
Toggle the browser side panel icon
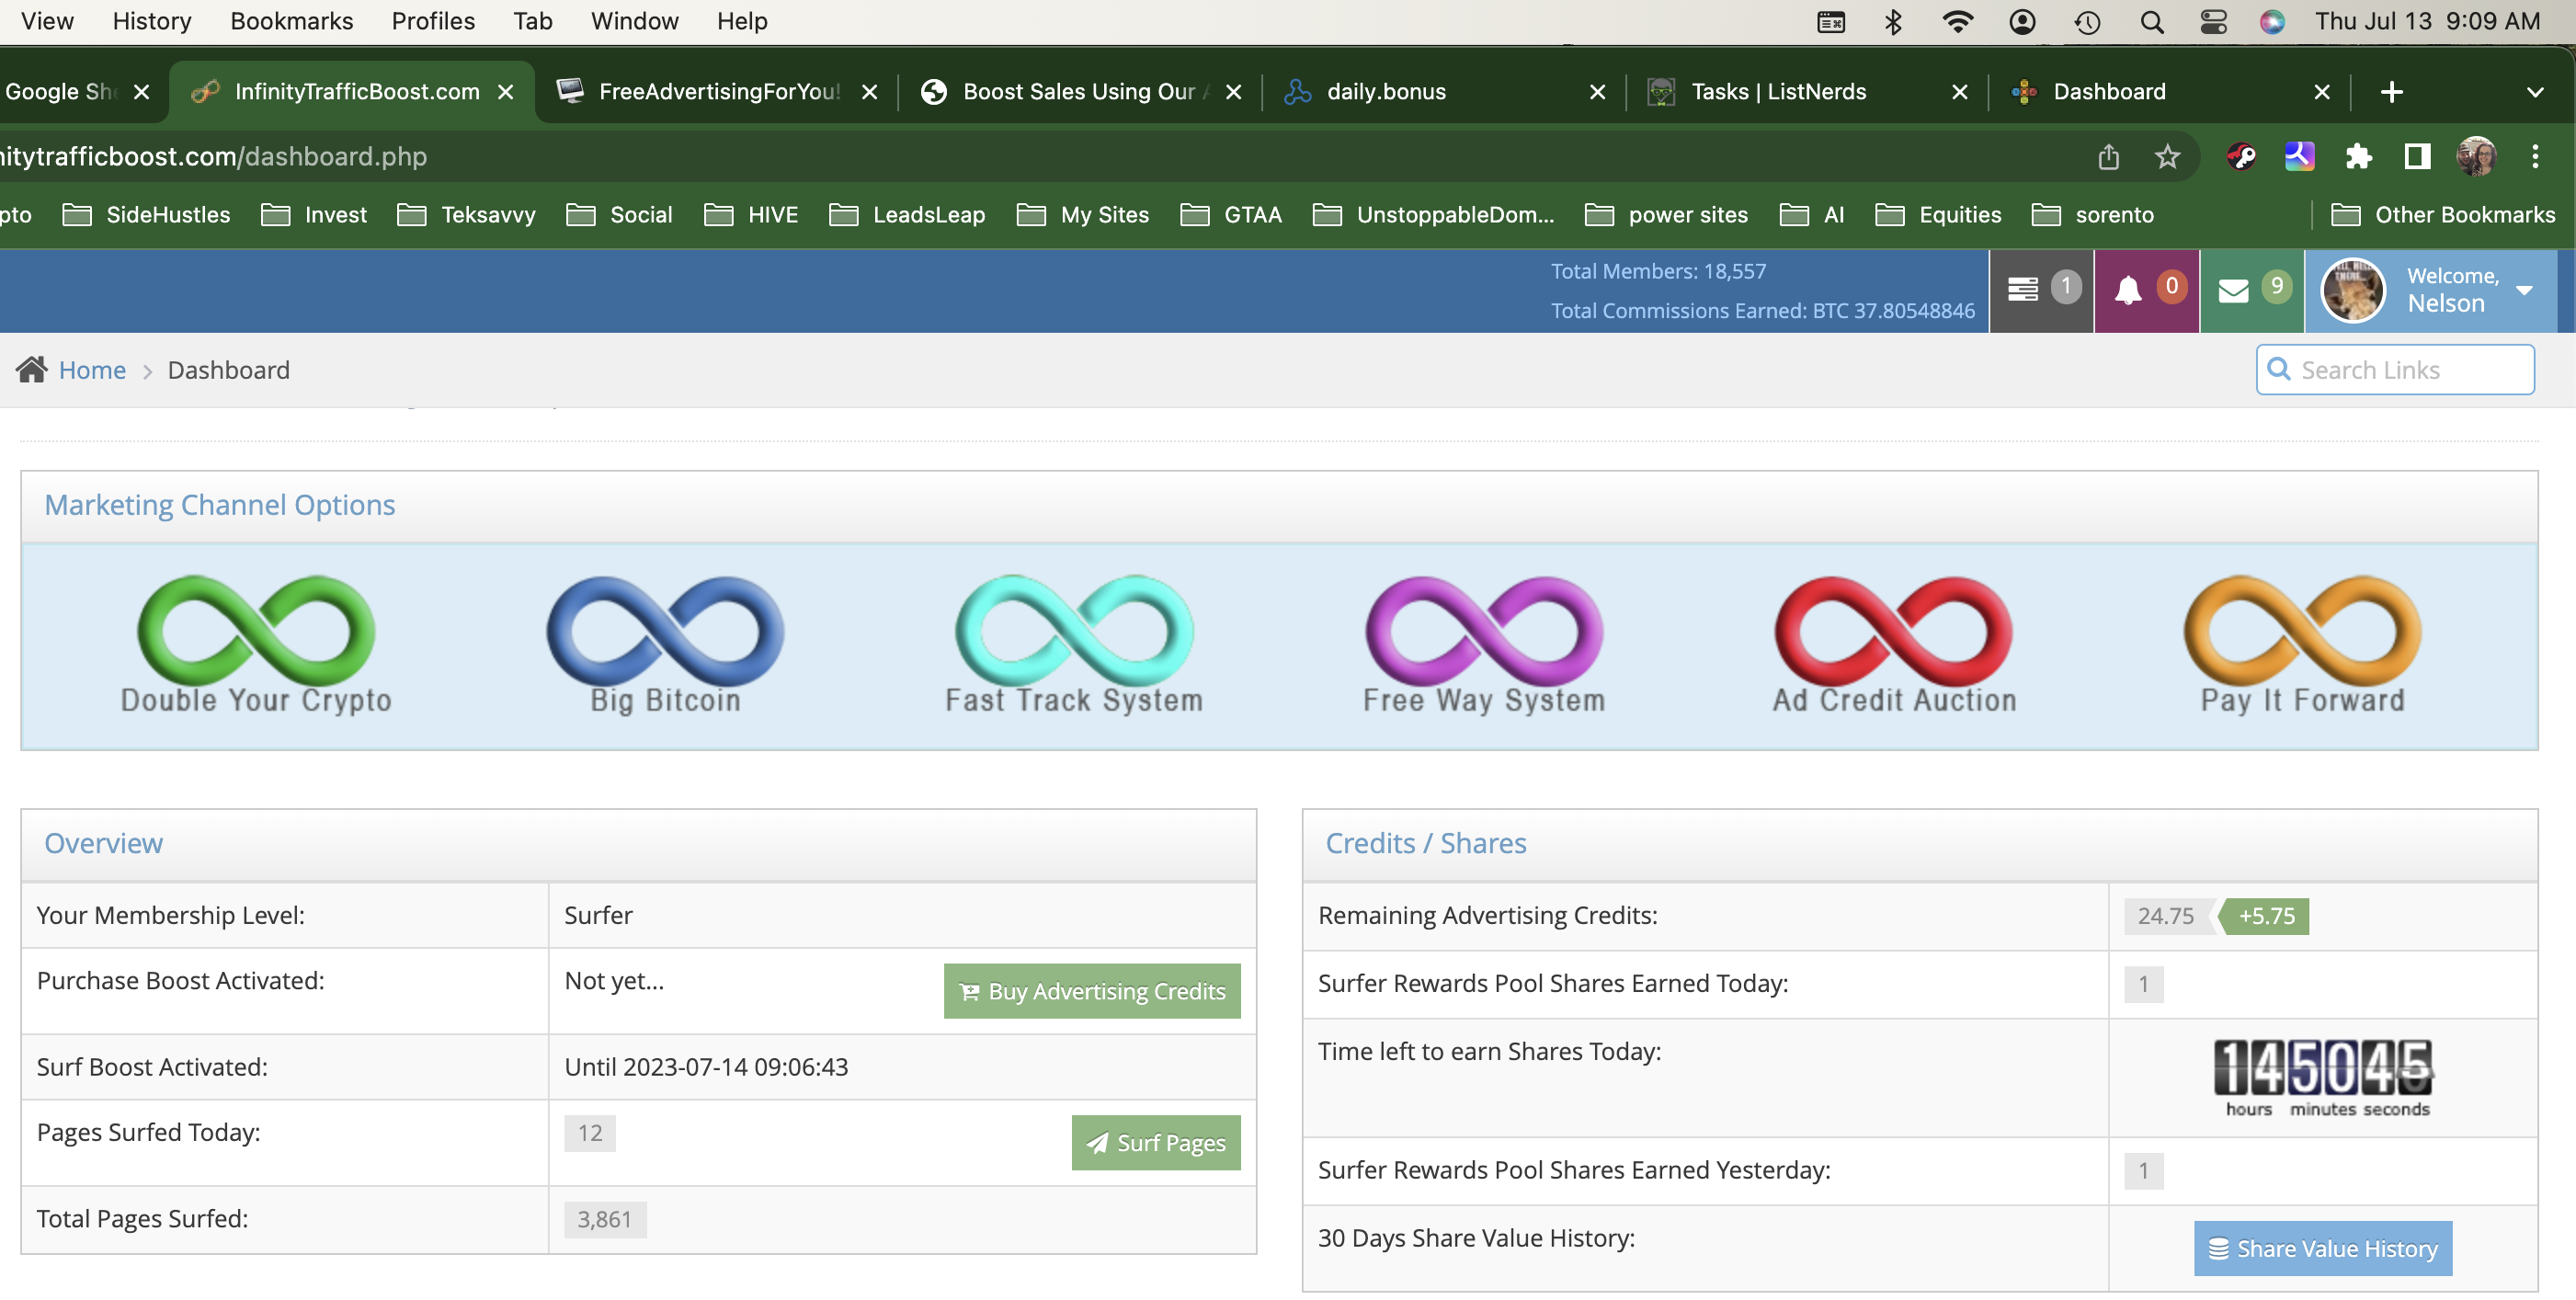click(2417, 156)
